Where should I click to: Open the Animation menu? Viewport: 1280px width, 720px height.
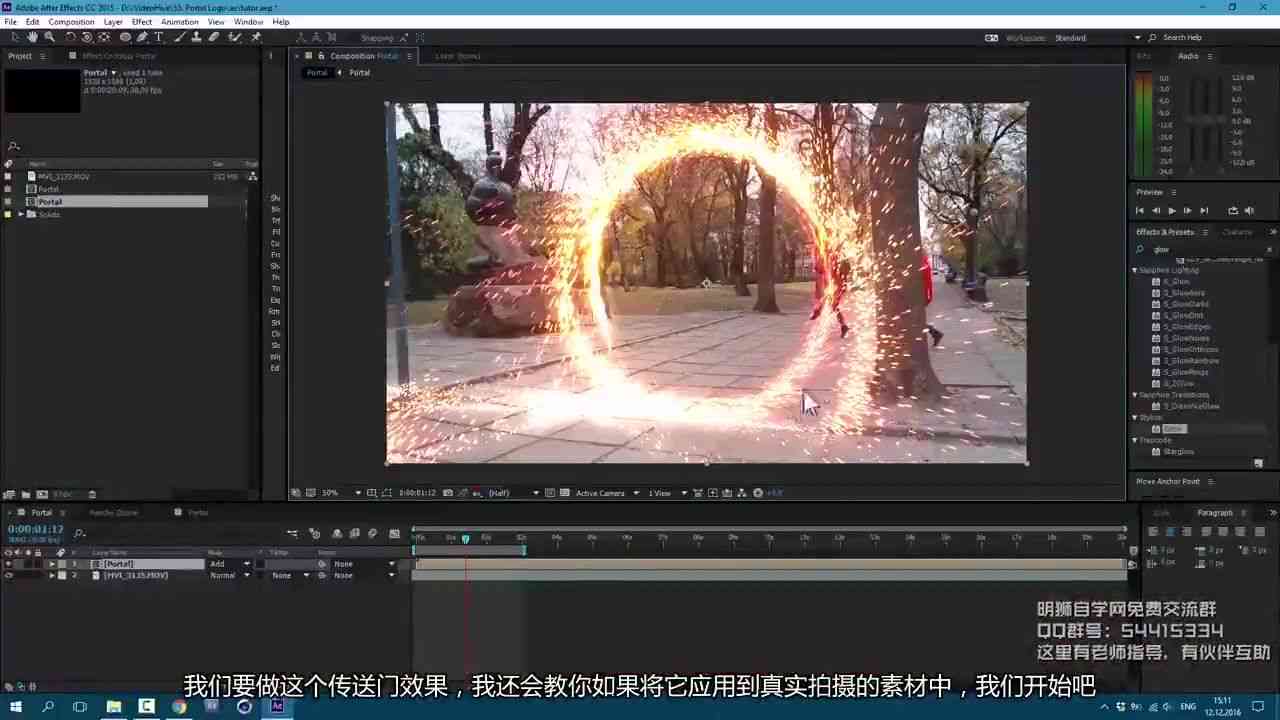pyautogui.click(x=180, y=22)
